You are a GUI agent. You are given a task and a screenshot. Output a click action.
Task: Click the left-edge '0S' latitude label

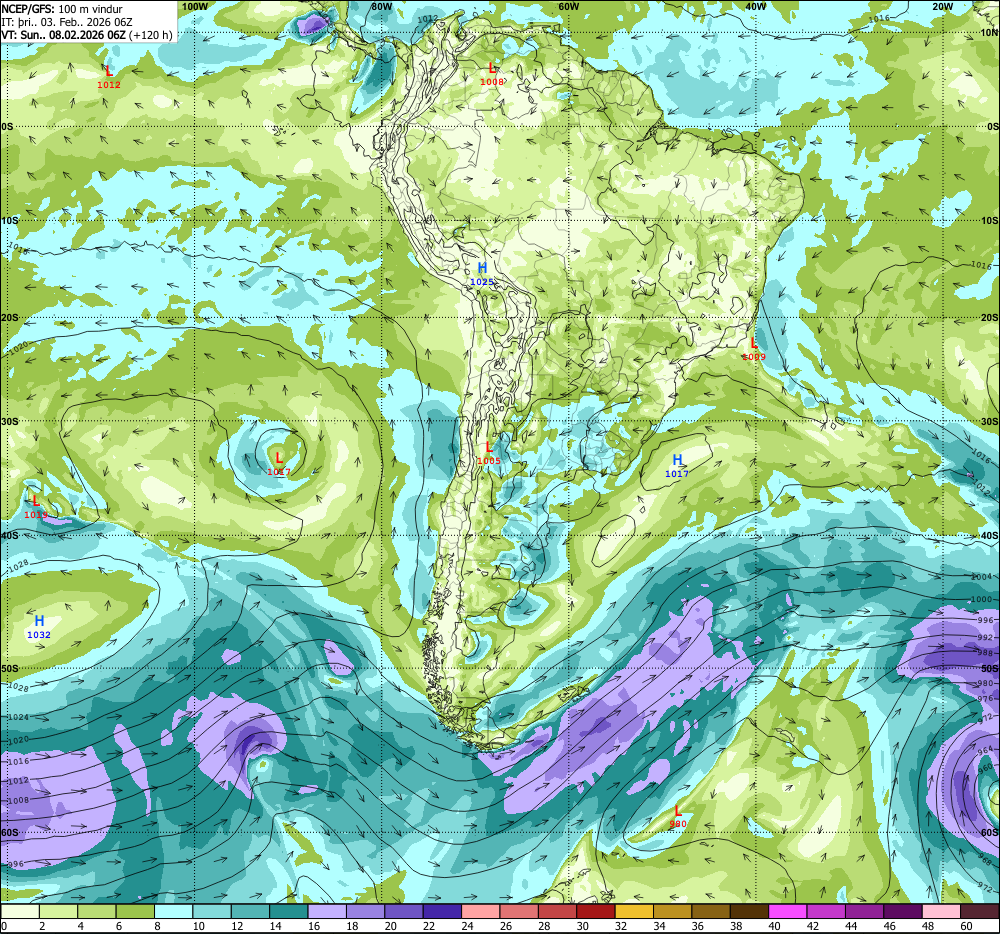point(7,127)
